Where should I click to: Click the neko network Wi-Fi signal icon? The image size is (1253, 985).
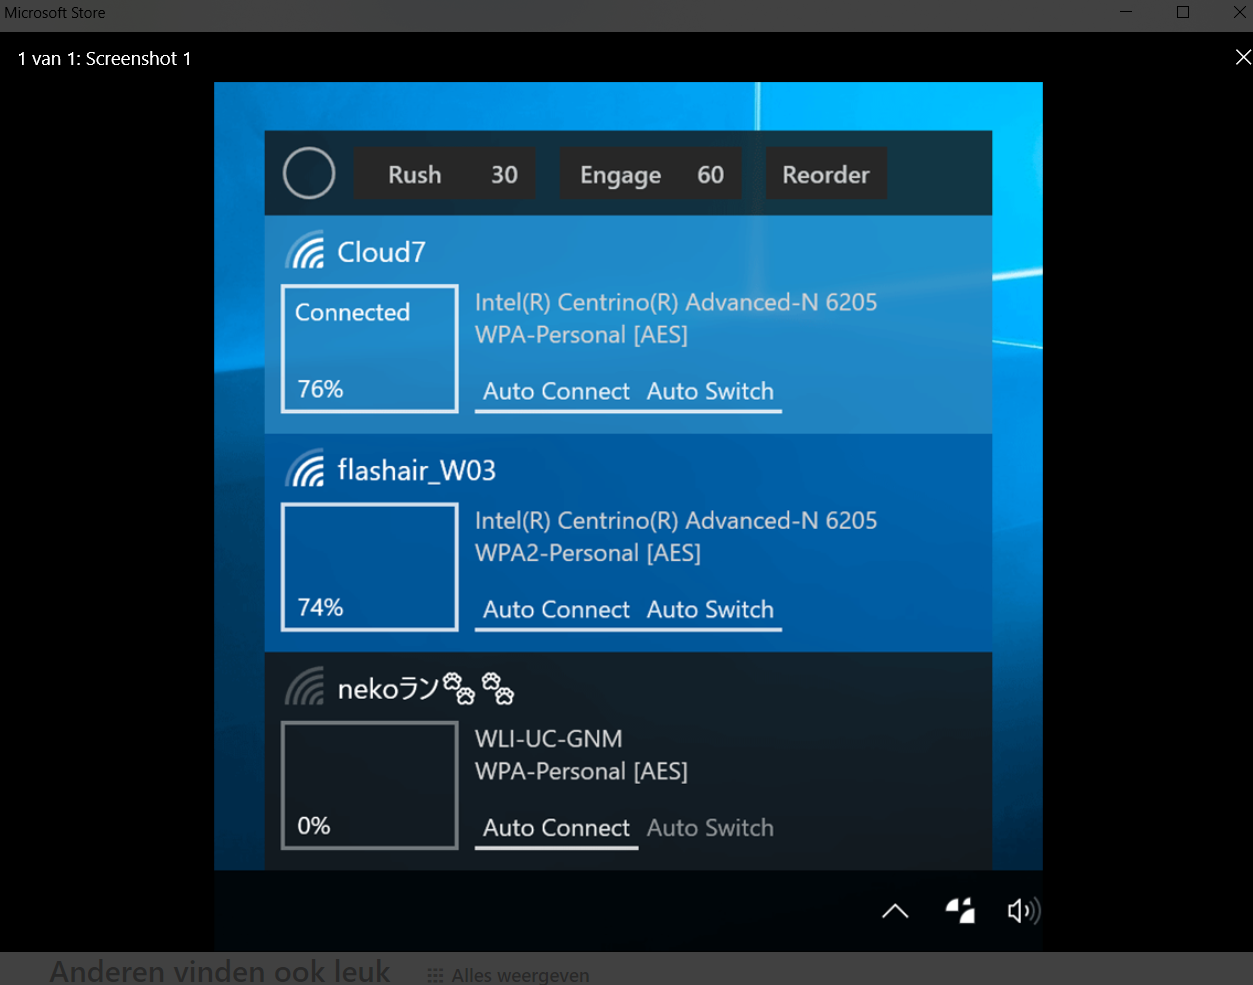coord(305,688)
